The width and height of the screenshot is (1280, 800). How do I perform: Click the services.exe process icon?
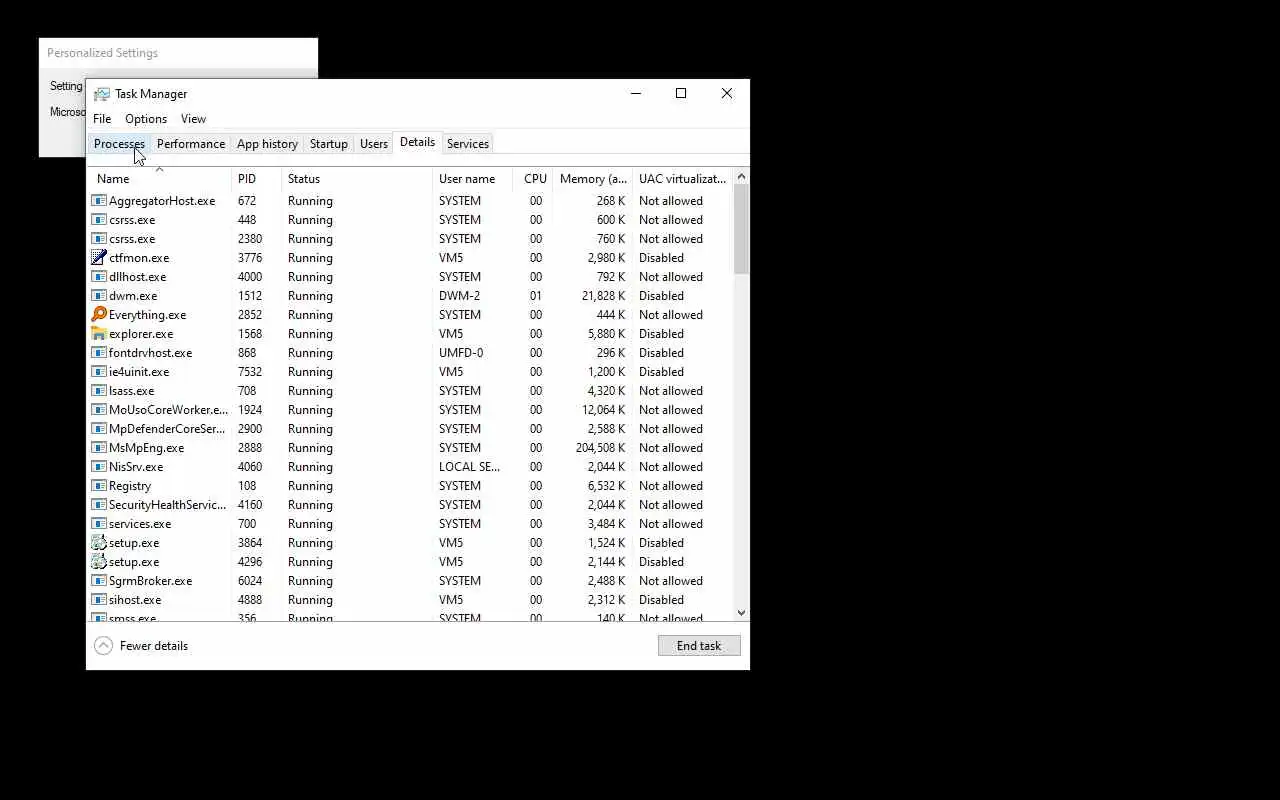(99, 524)
